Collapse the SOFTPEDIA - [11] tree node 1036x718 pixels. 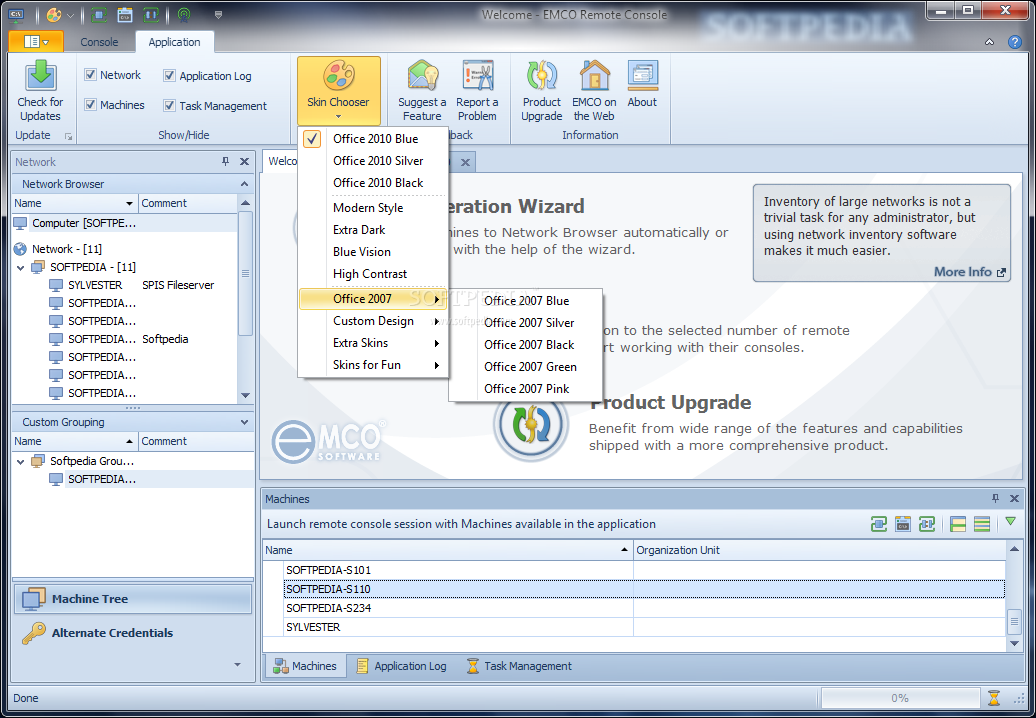tap(20, 268)
